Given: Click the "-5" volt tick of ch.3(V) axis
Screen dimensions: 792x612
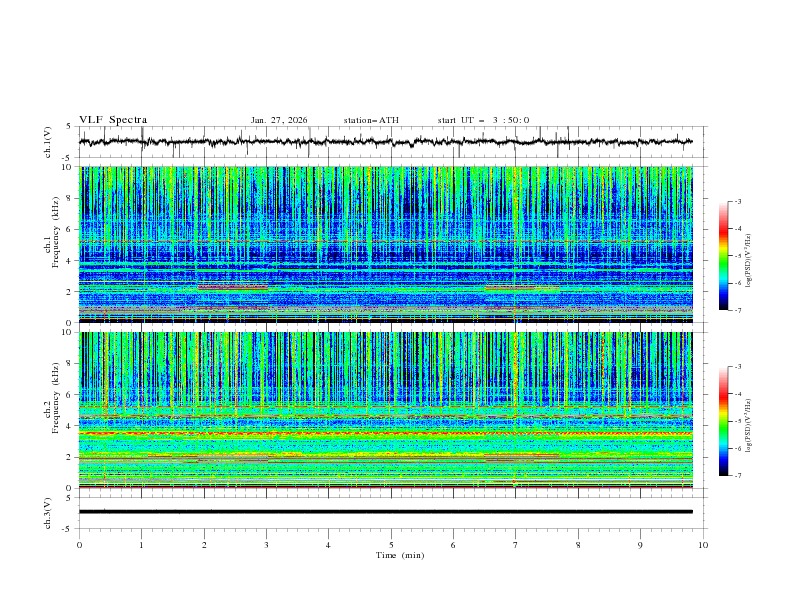Looking at the screenshot, I should point(68,529).
